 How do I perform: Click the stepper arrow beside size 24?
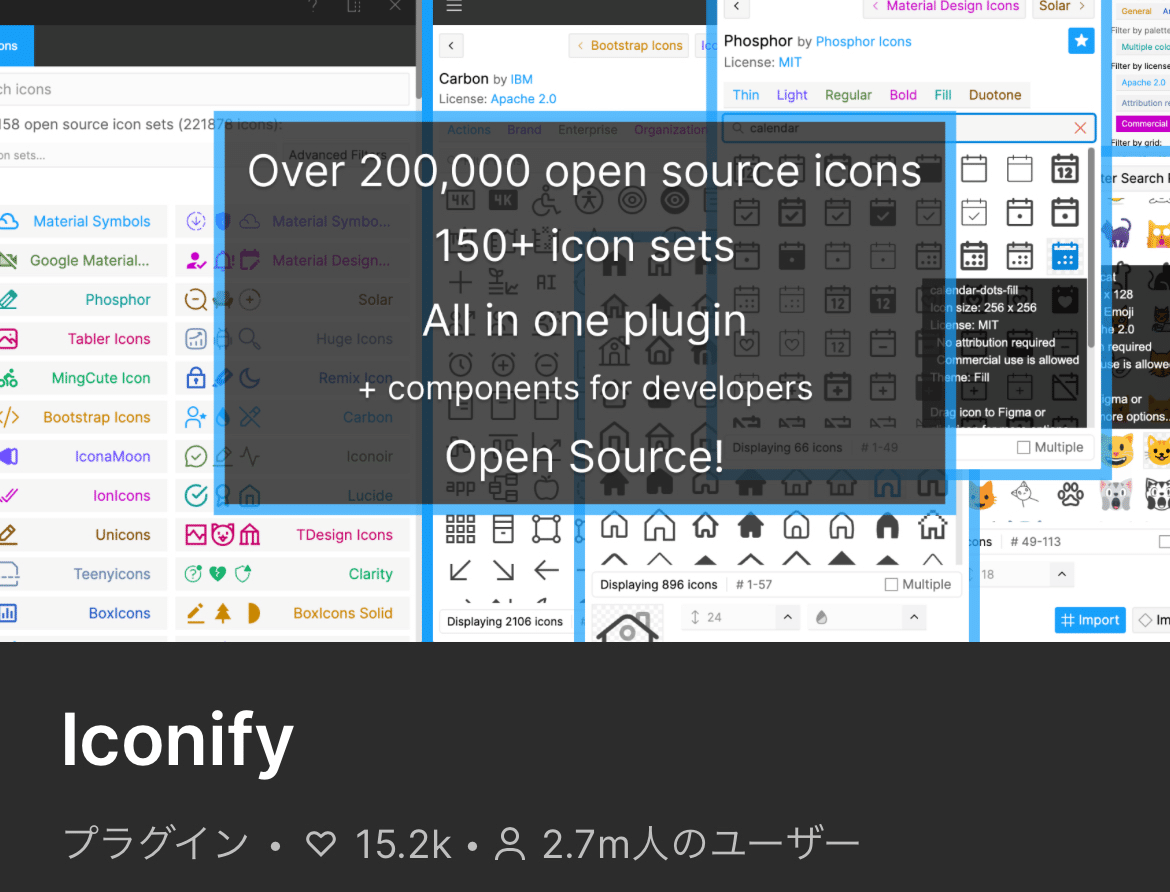[x=787, y=617]
